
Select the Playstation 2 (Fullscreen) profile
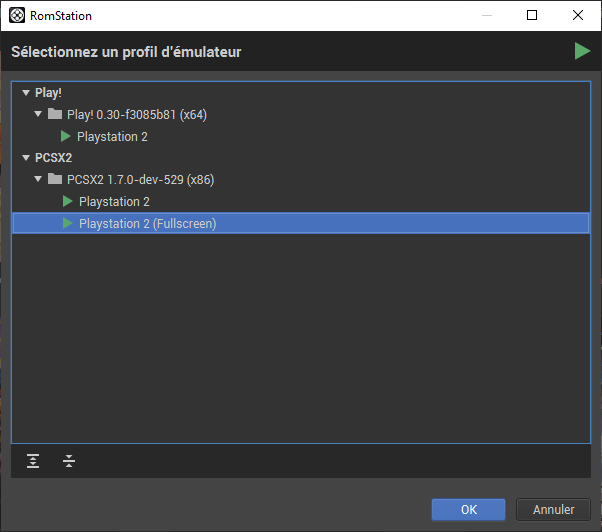147,223
